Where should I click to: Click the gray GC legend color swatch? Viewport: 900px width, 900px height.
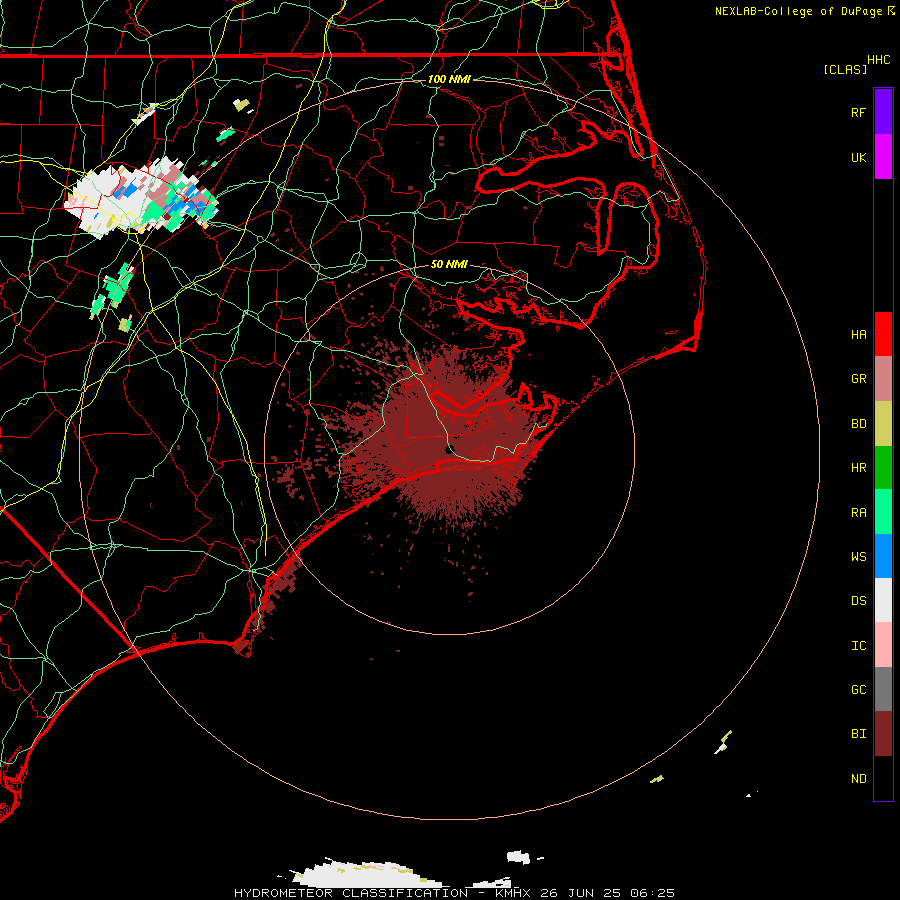tap(883, 689)
